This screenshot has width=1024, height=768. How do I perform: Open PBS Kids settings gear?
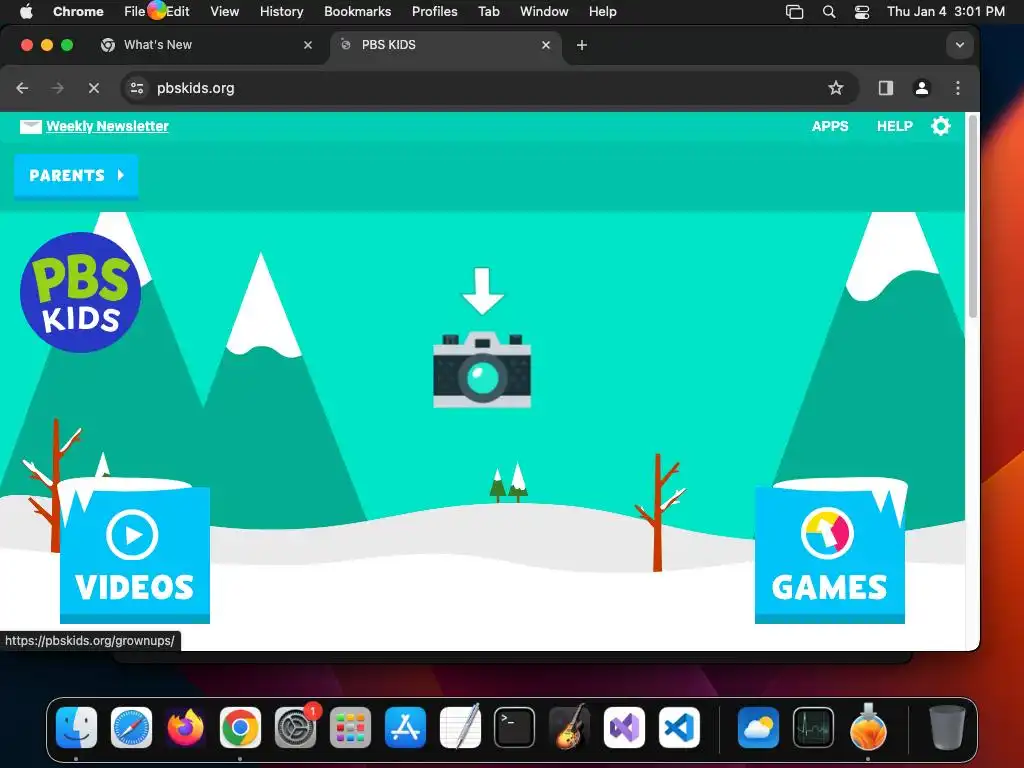click(x=940, y=126)
